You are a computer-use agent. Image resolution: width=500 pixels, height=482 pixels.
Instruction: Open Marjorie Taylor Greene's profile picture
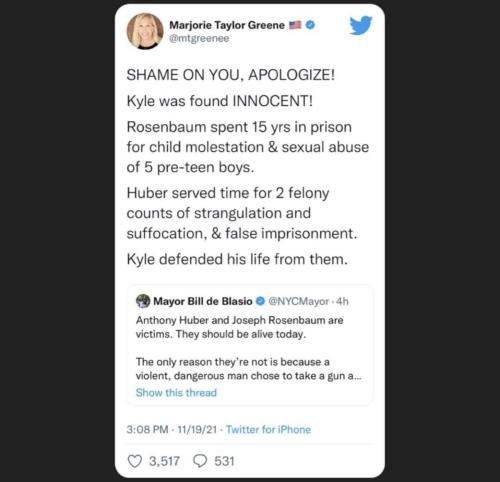(x=145, y=31)
